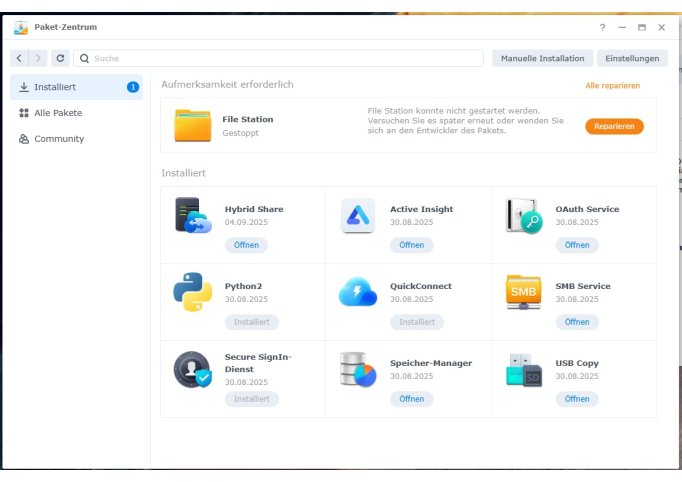Click the USB Copy icon
Screen dimensions: 682x482
coord(523,369)
